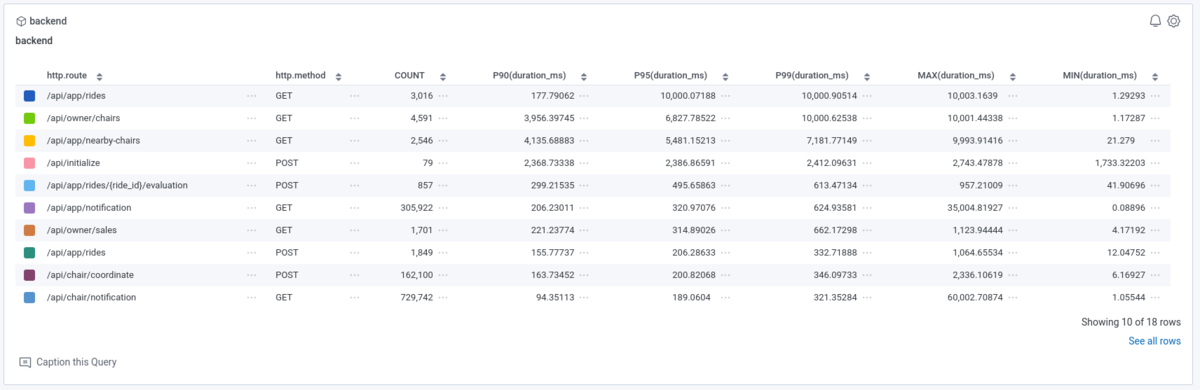Click the backend dataset cube icon

(22, 21)
